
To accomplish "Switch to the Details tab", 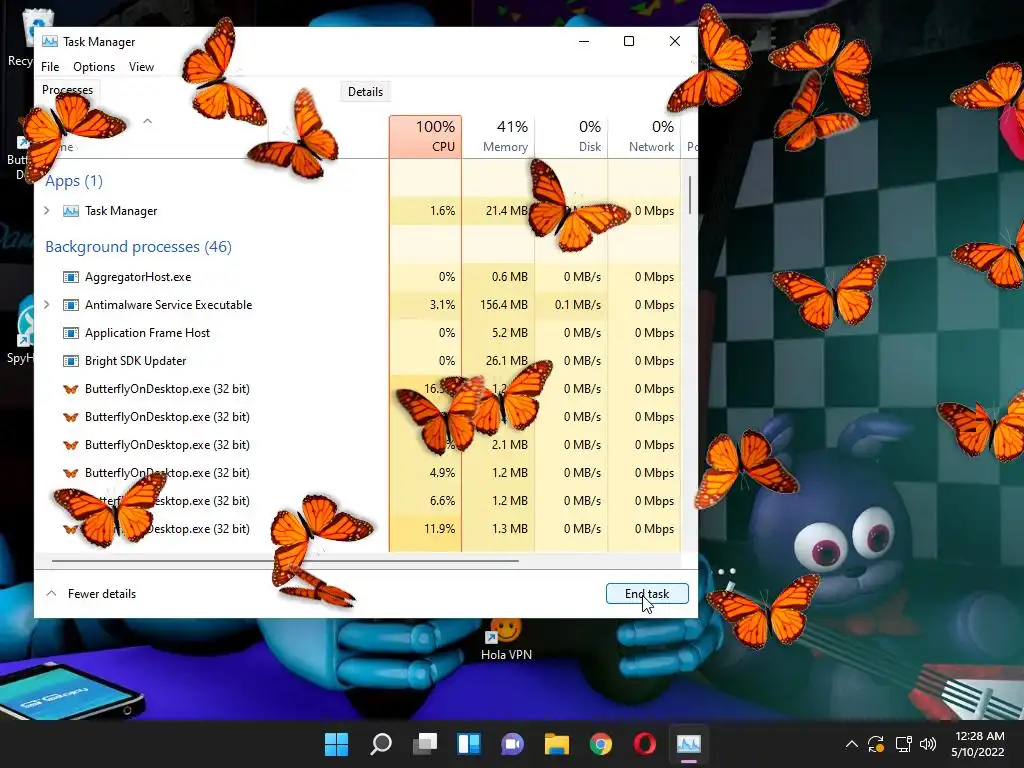I will tap(365, 91).
